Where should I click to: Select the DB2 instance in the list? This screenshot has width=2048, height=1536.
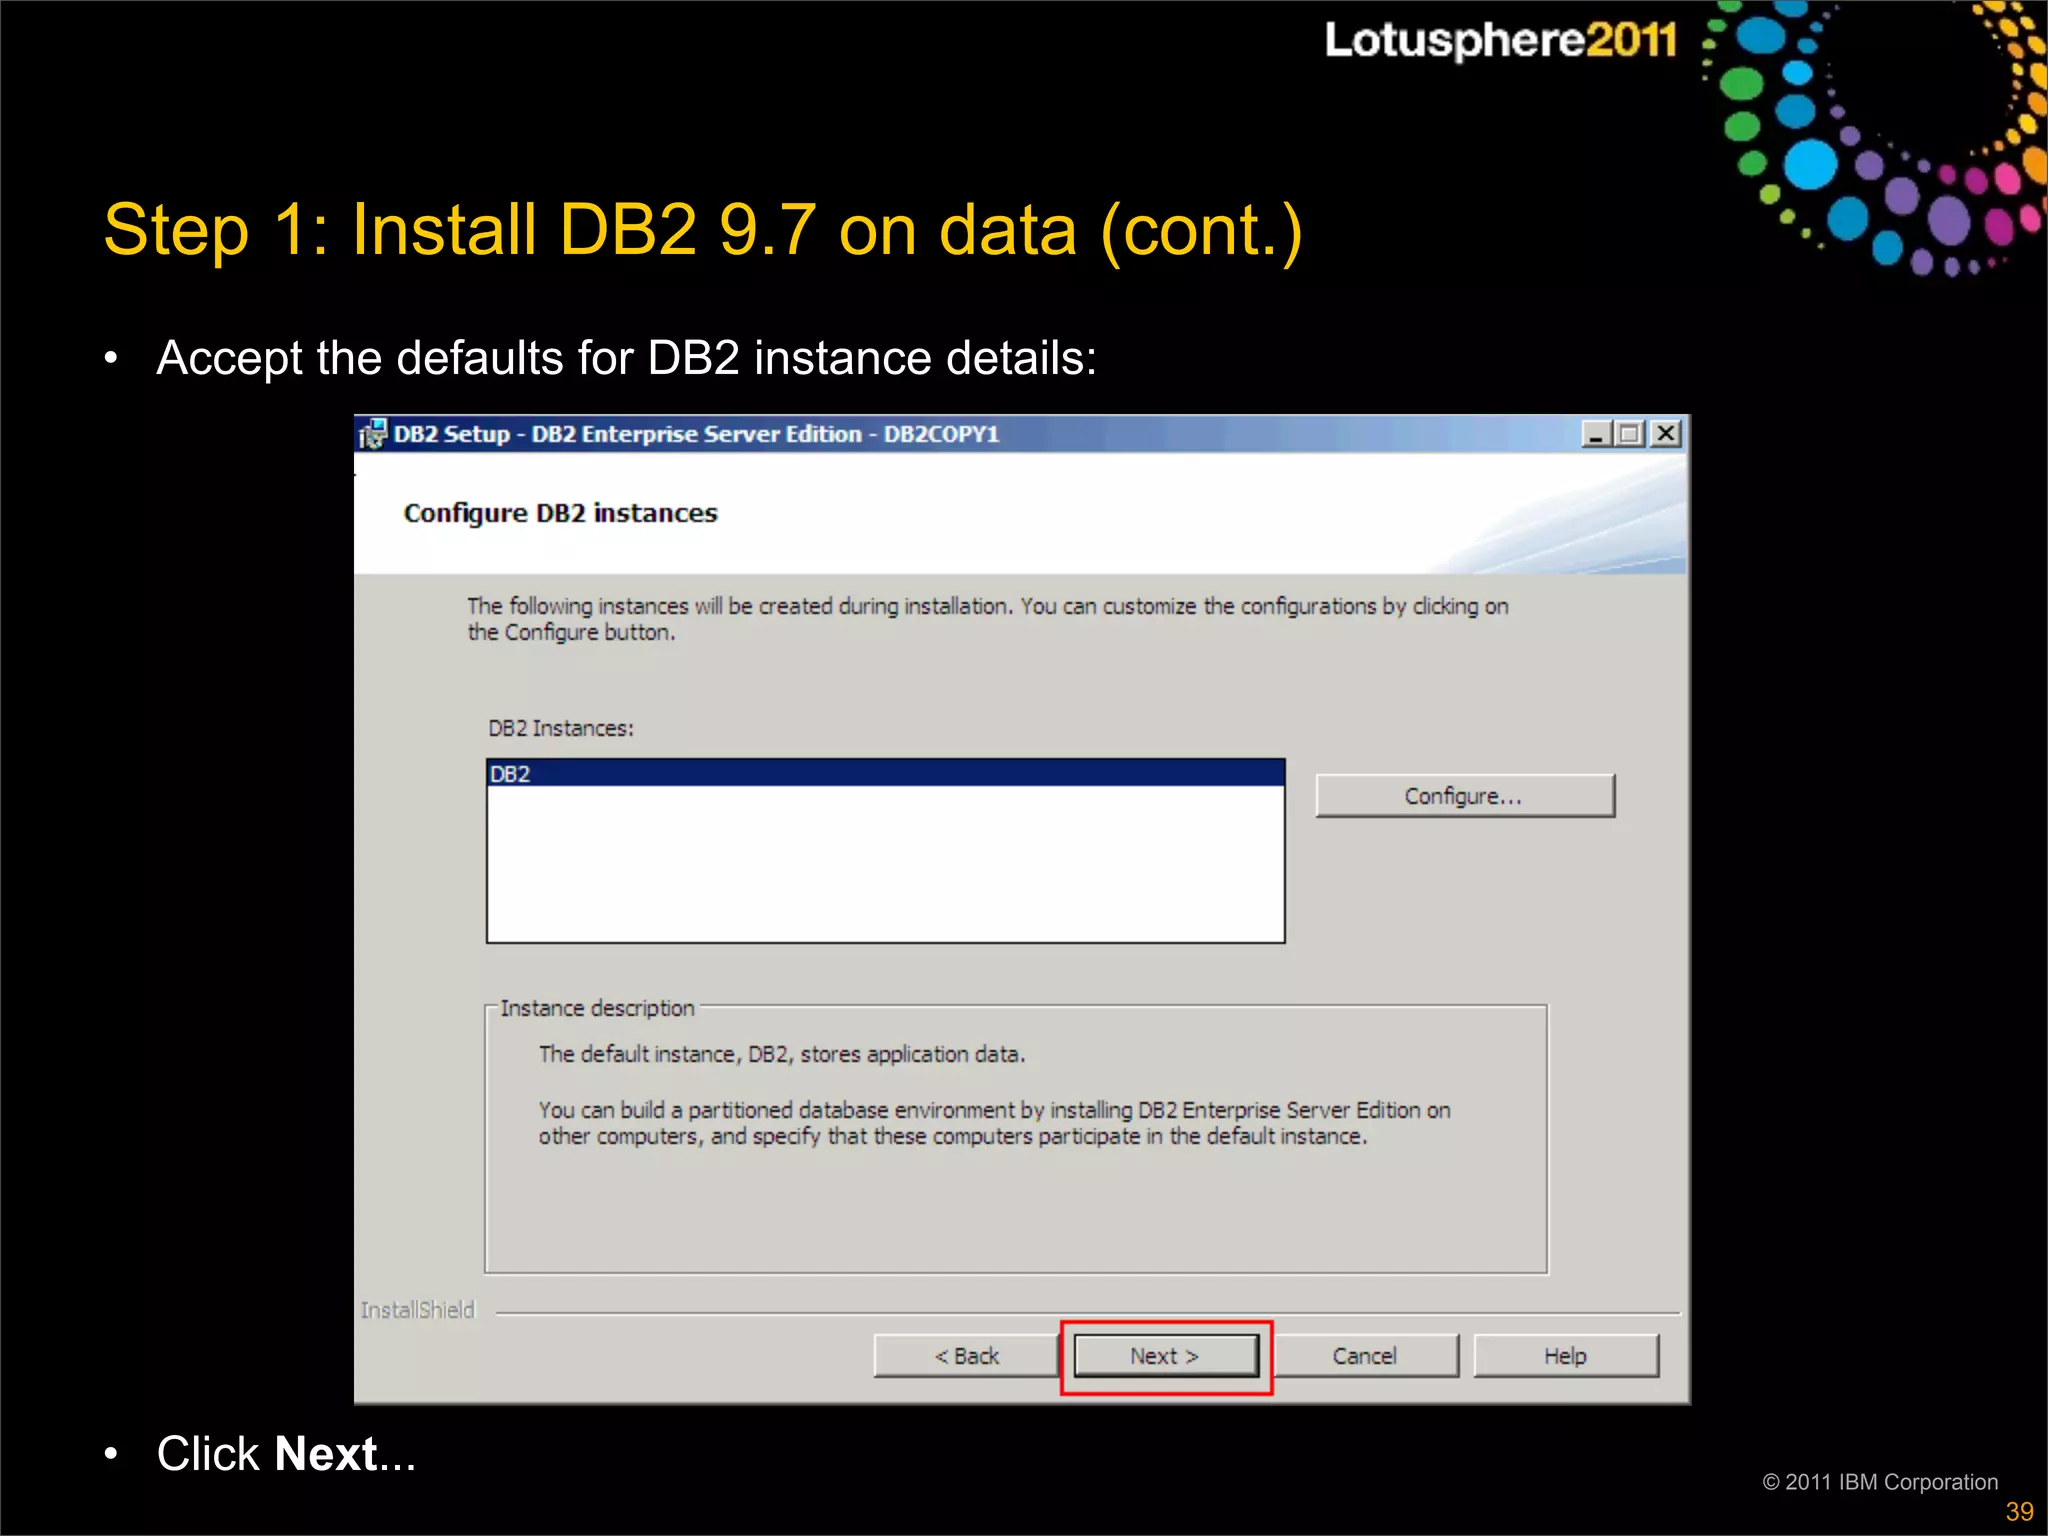coord(885,774)
